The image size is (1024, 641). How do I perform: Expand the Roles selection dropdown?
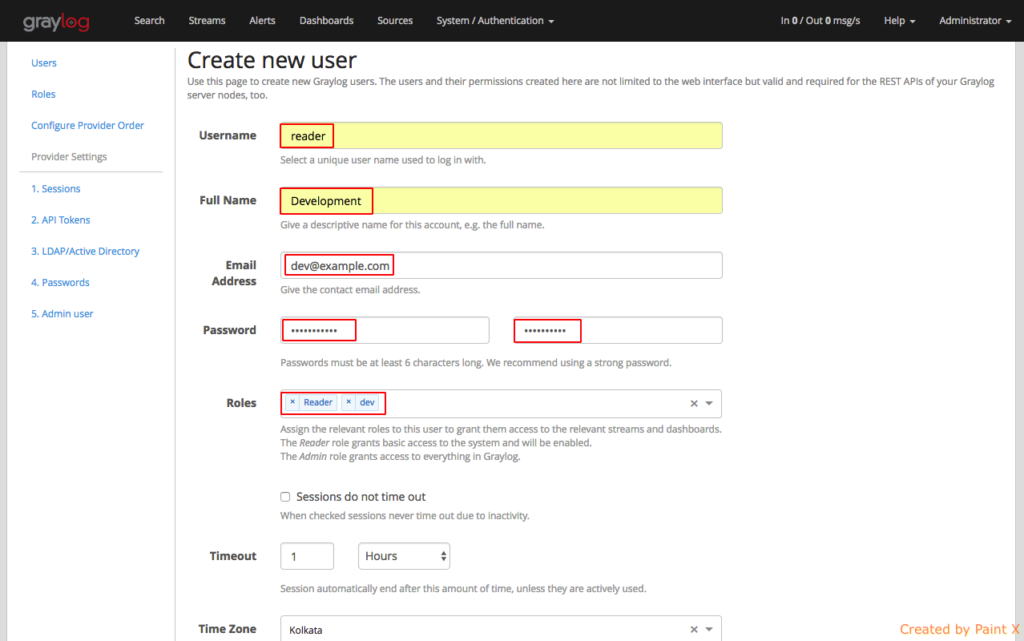coord(710,403)
